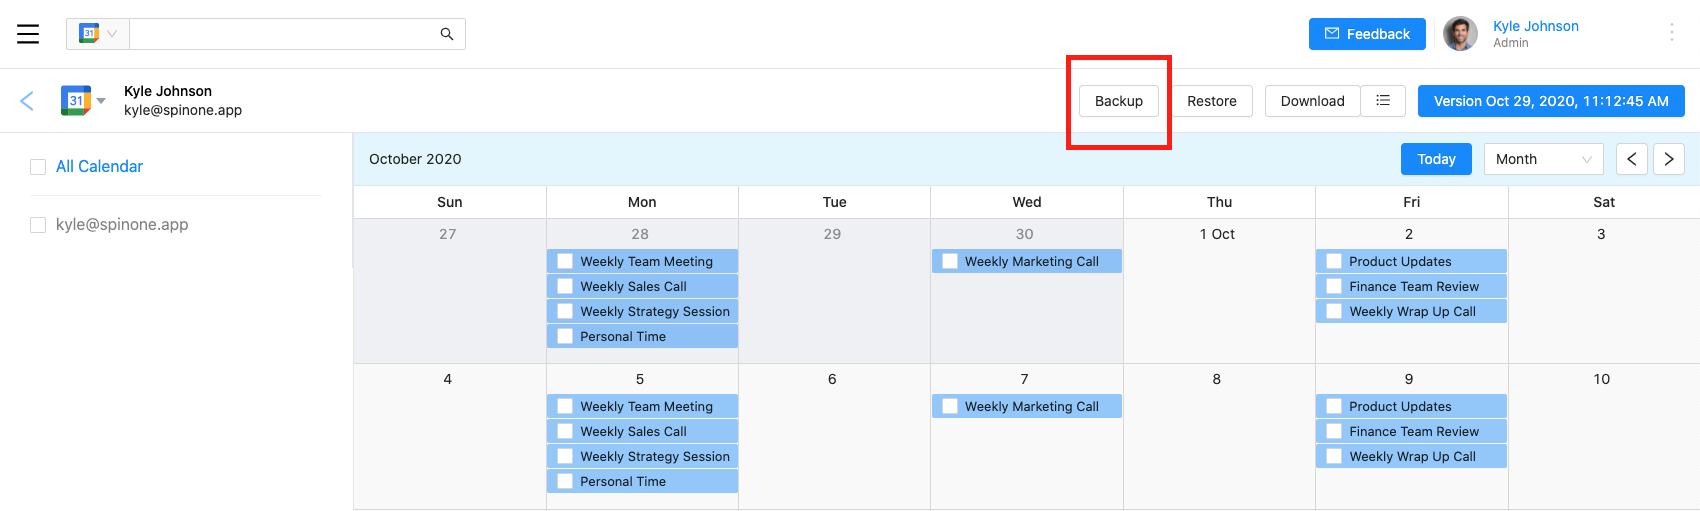Go to the previous month arrow

(x=1632, y=159)
